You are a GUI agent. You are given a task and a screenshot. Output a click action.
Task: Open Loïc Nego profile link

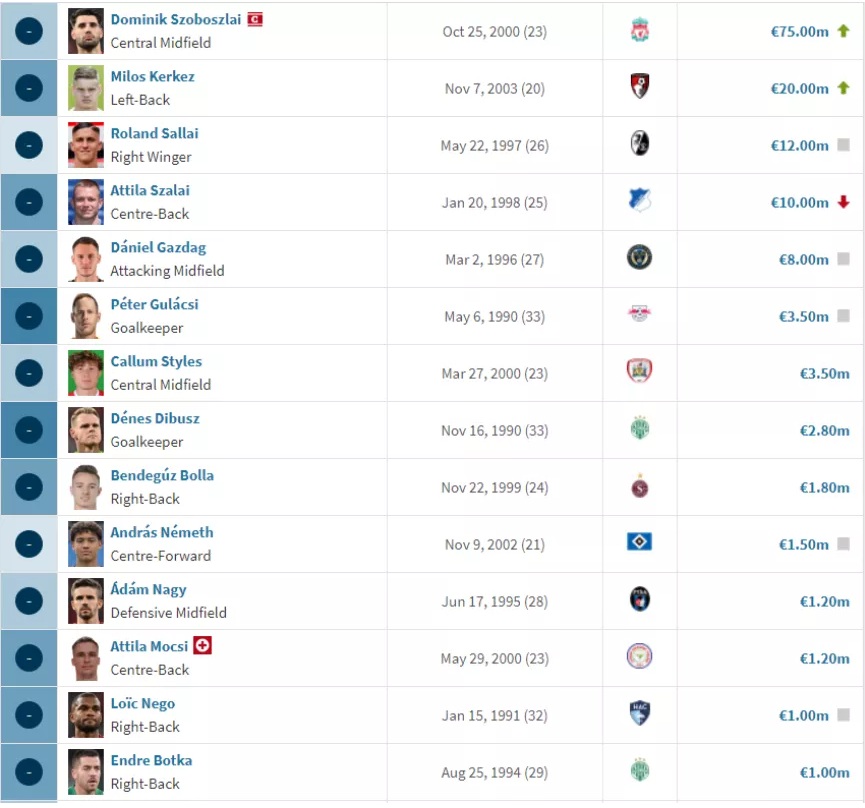pos(143,703)
